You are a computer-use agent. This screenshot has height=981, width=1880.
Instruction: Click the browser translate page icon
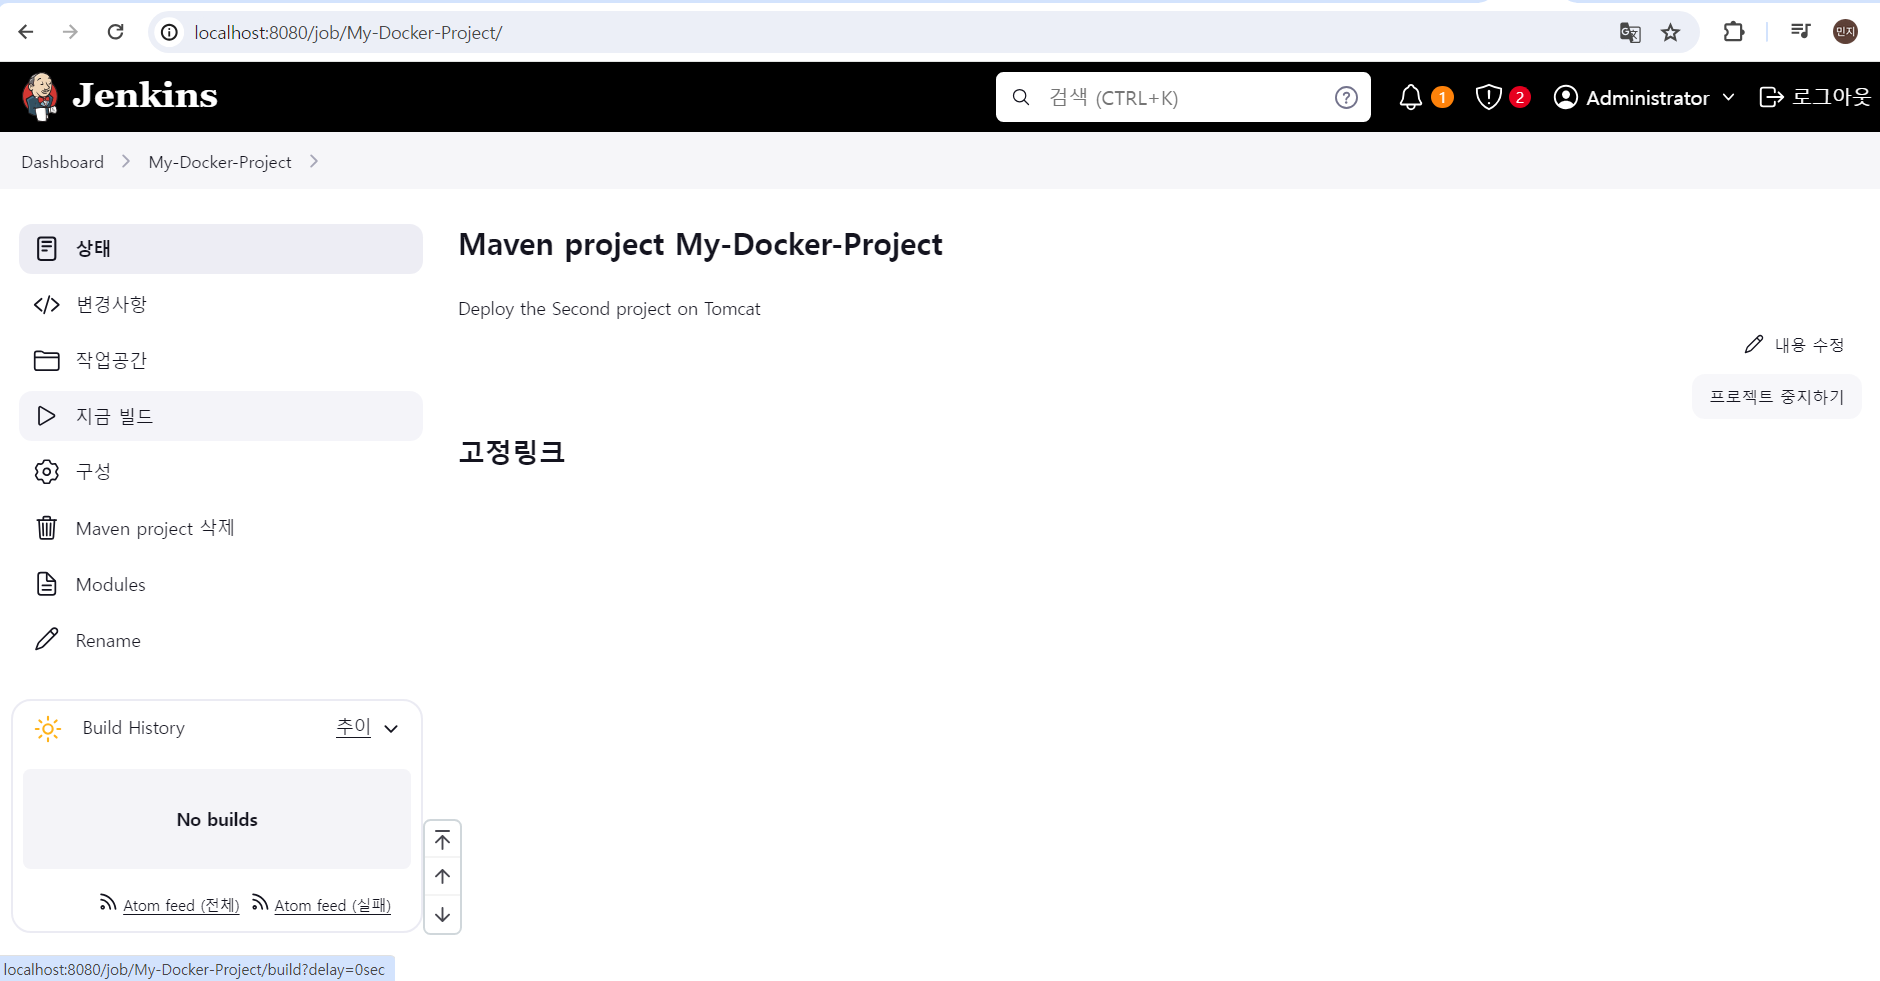[1630, 33]
